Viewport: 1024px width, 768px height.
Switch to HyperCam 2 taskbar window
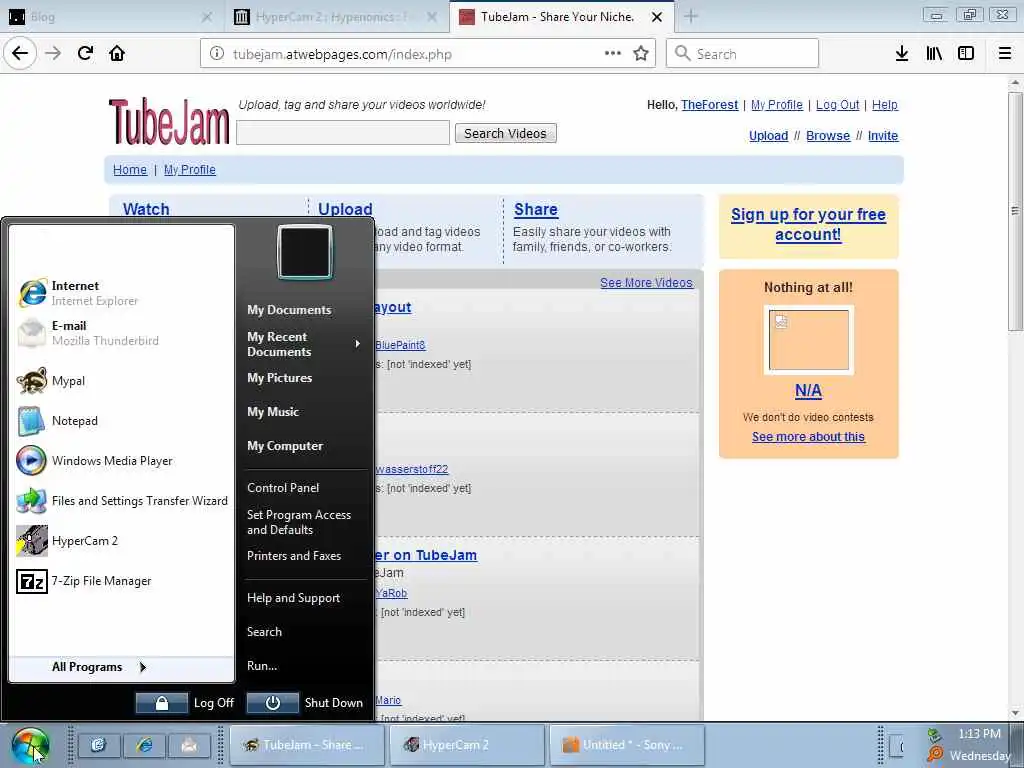click(467, 745)
